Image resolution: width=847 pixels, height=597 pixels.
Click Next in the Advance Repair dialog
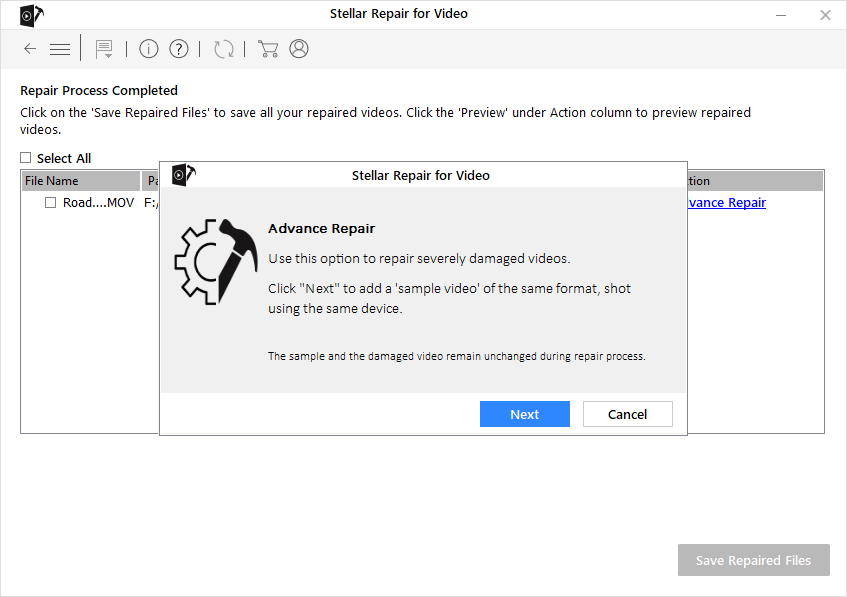point(524,414)
